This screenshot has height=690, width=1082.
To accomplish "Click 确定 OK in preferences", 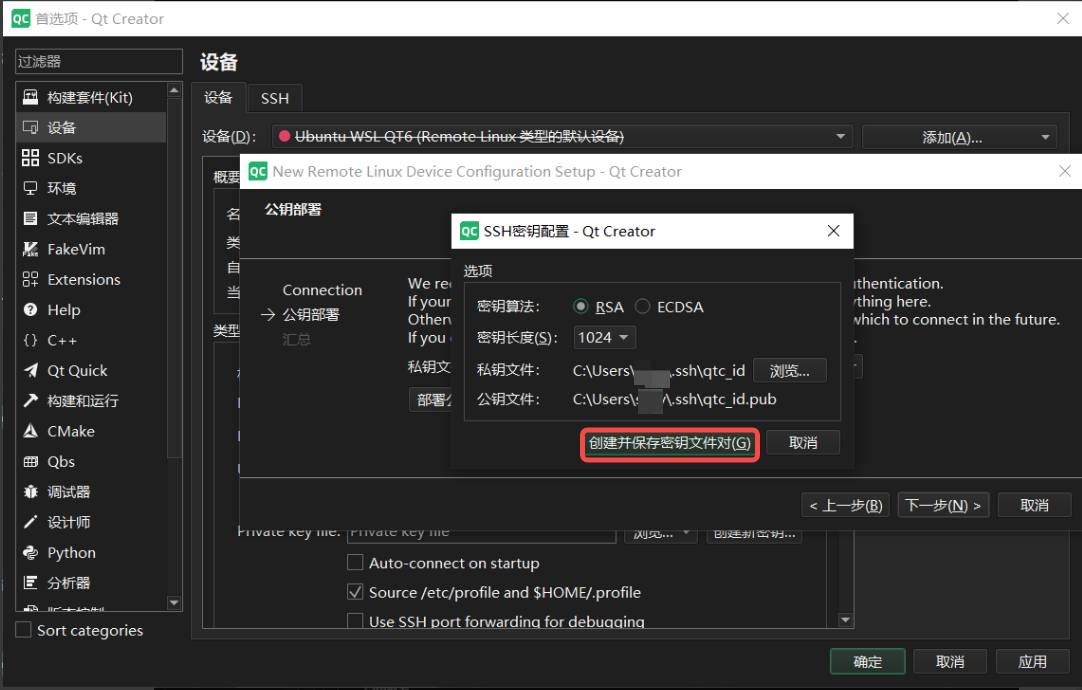I will (867, 662).
